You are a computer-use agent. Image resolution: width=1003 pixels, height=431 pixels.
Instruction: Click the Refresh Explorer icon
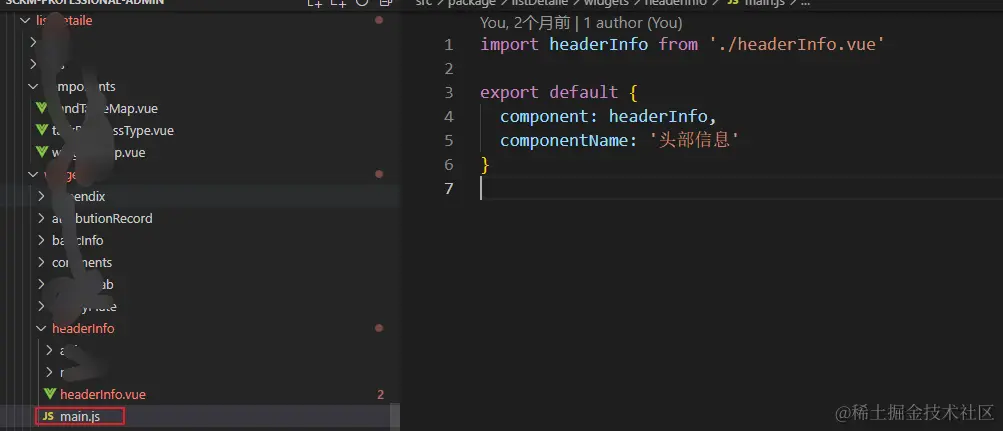pyautogui.click(x=362, y=2)
